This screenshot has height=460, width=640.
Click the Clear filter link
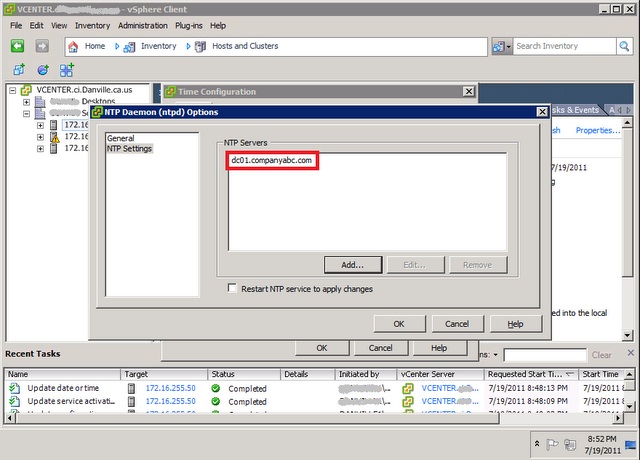click(x=601, y=355)
